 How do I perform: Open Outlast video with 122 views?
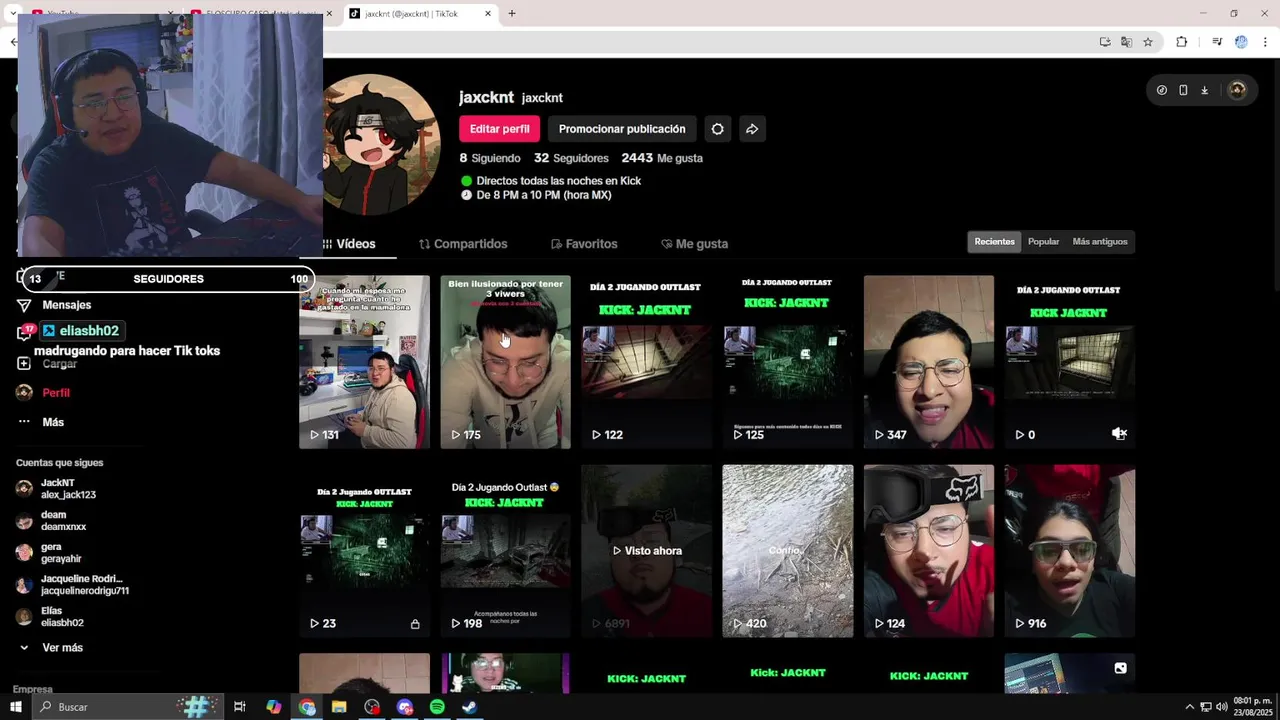coord(646,362)
